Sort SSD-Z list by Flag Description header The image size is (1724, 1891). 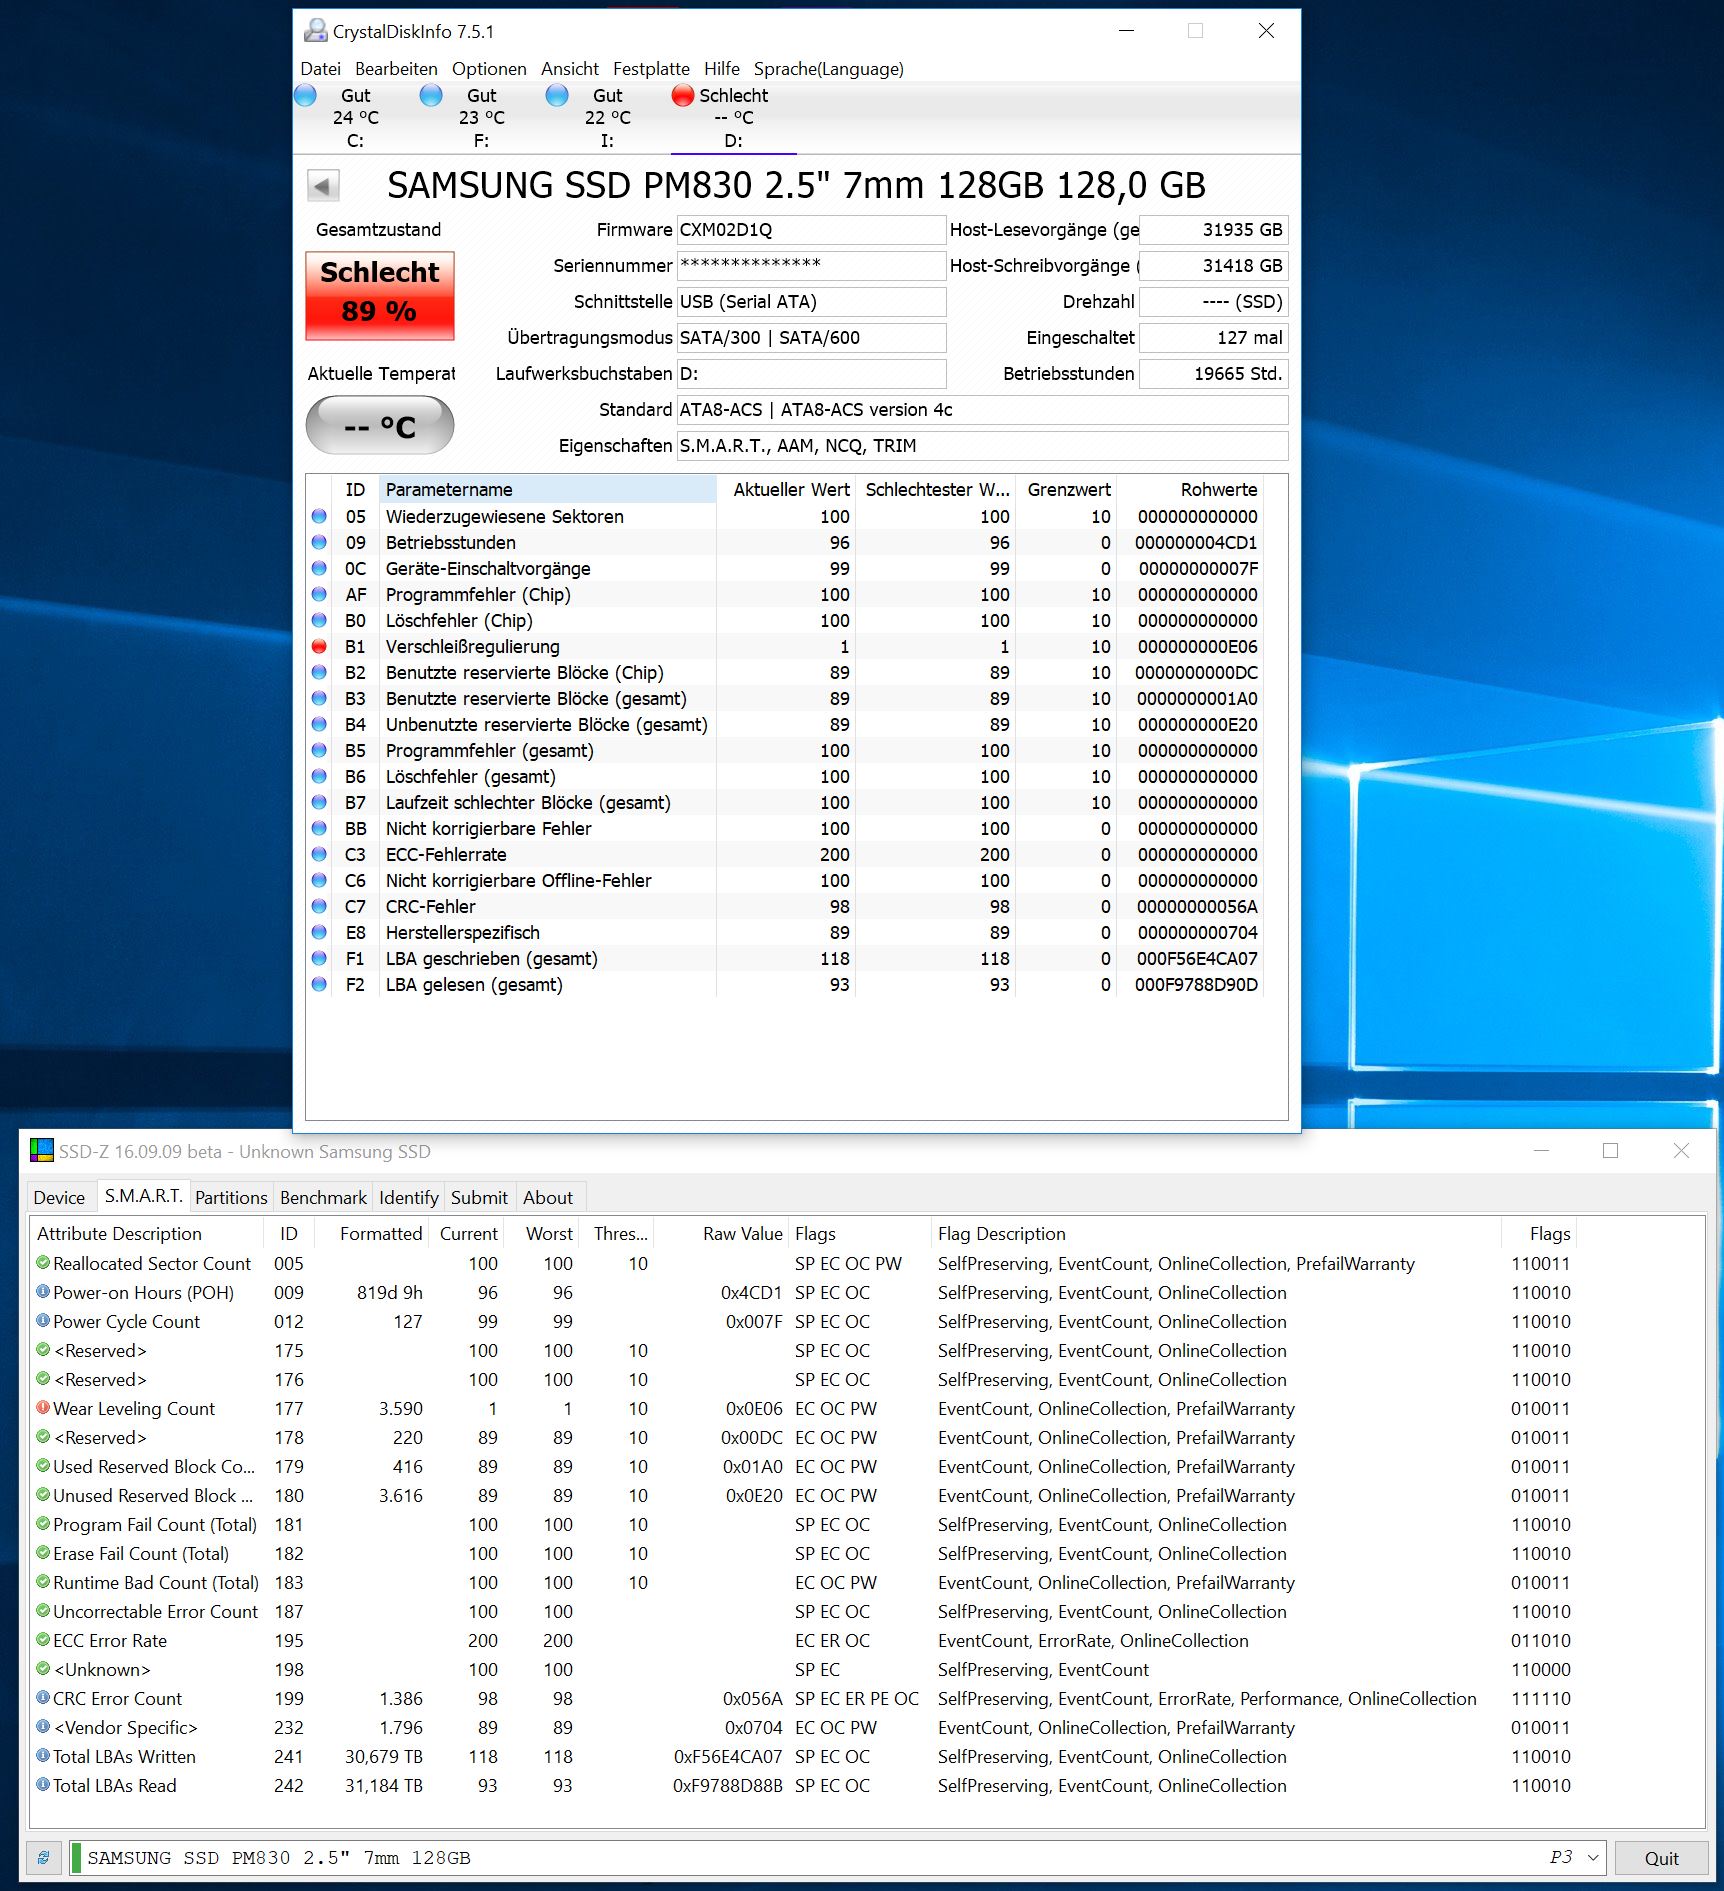click(x=1215, y=1233)
